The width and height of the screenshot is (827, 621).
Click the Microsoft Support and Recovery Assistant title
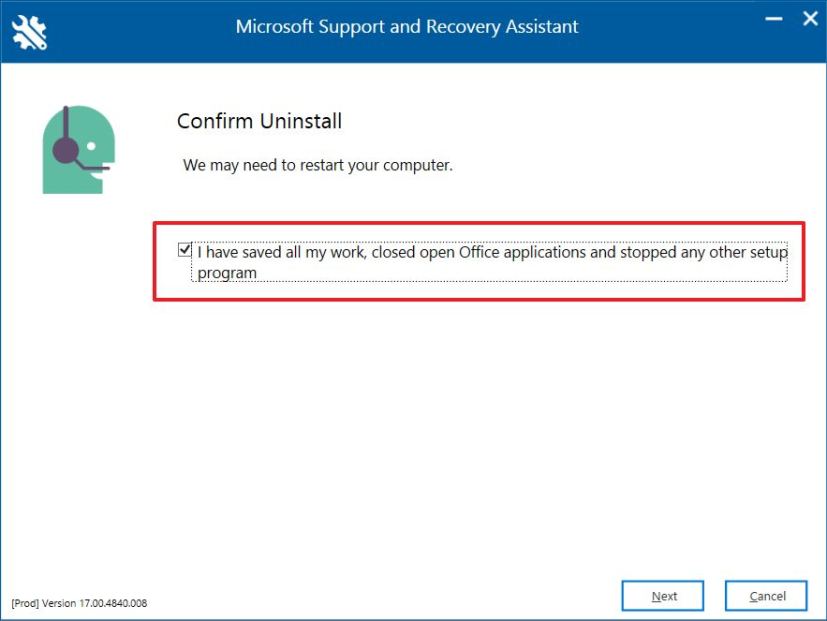[x=407, y=26]
